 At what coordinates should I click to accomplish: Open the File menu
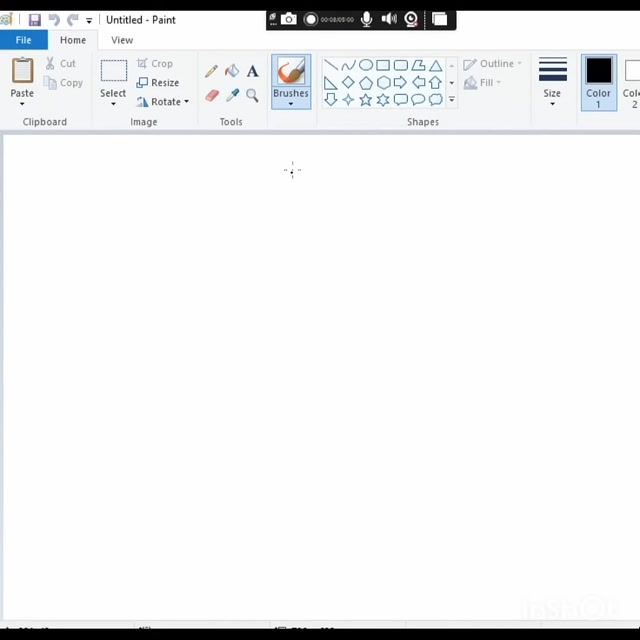[23, 40]
